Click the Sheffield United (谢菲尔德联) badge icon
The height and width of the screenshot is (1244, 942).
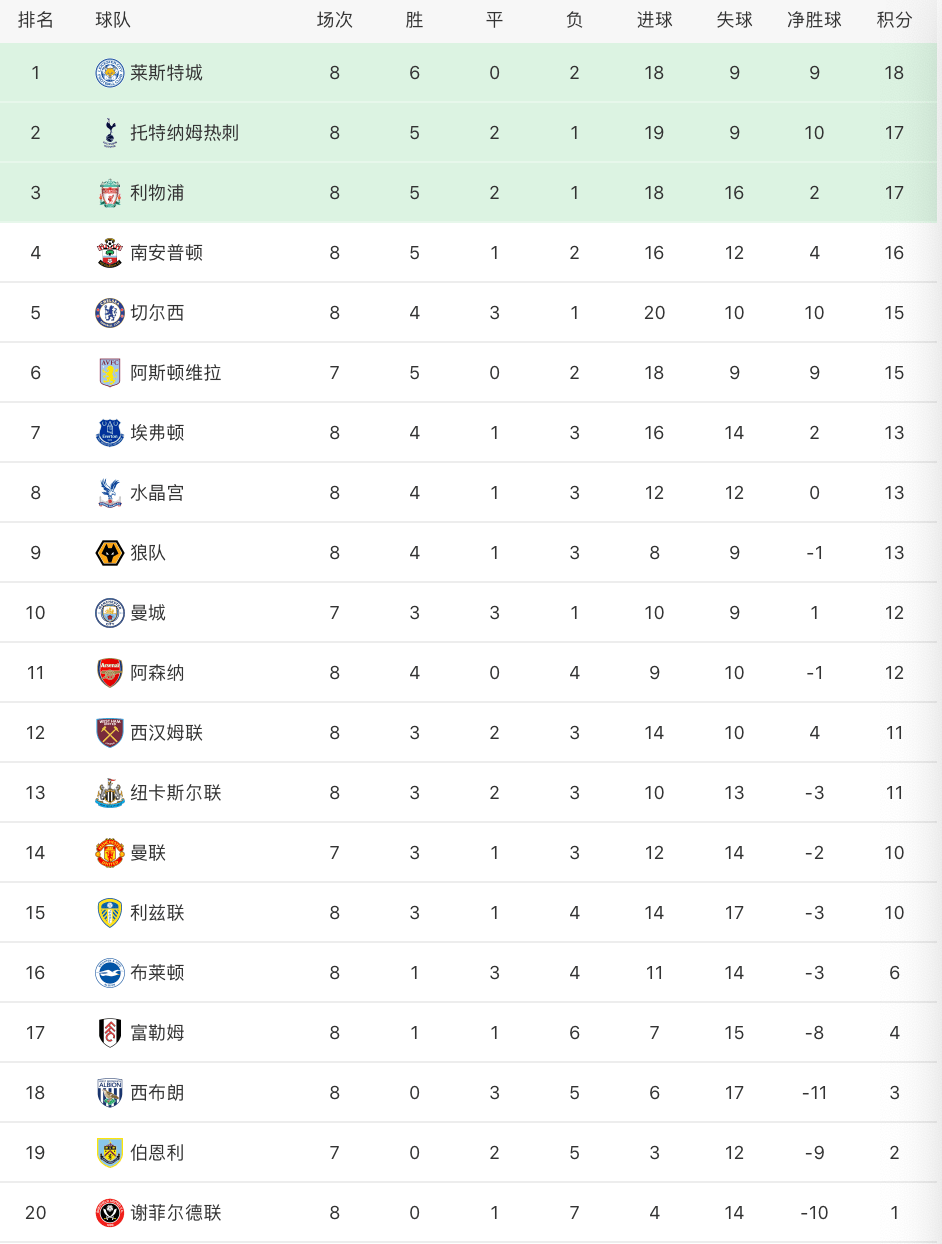click(x=110, y=1213)
